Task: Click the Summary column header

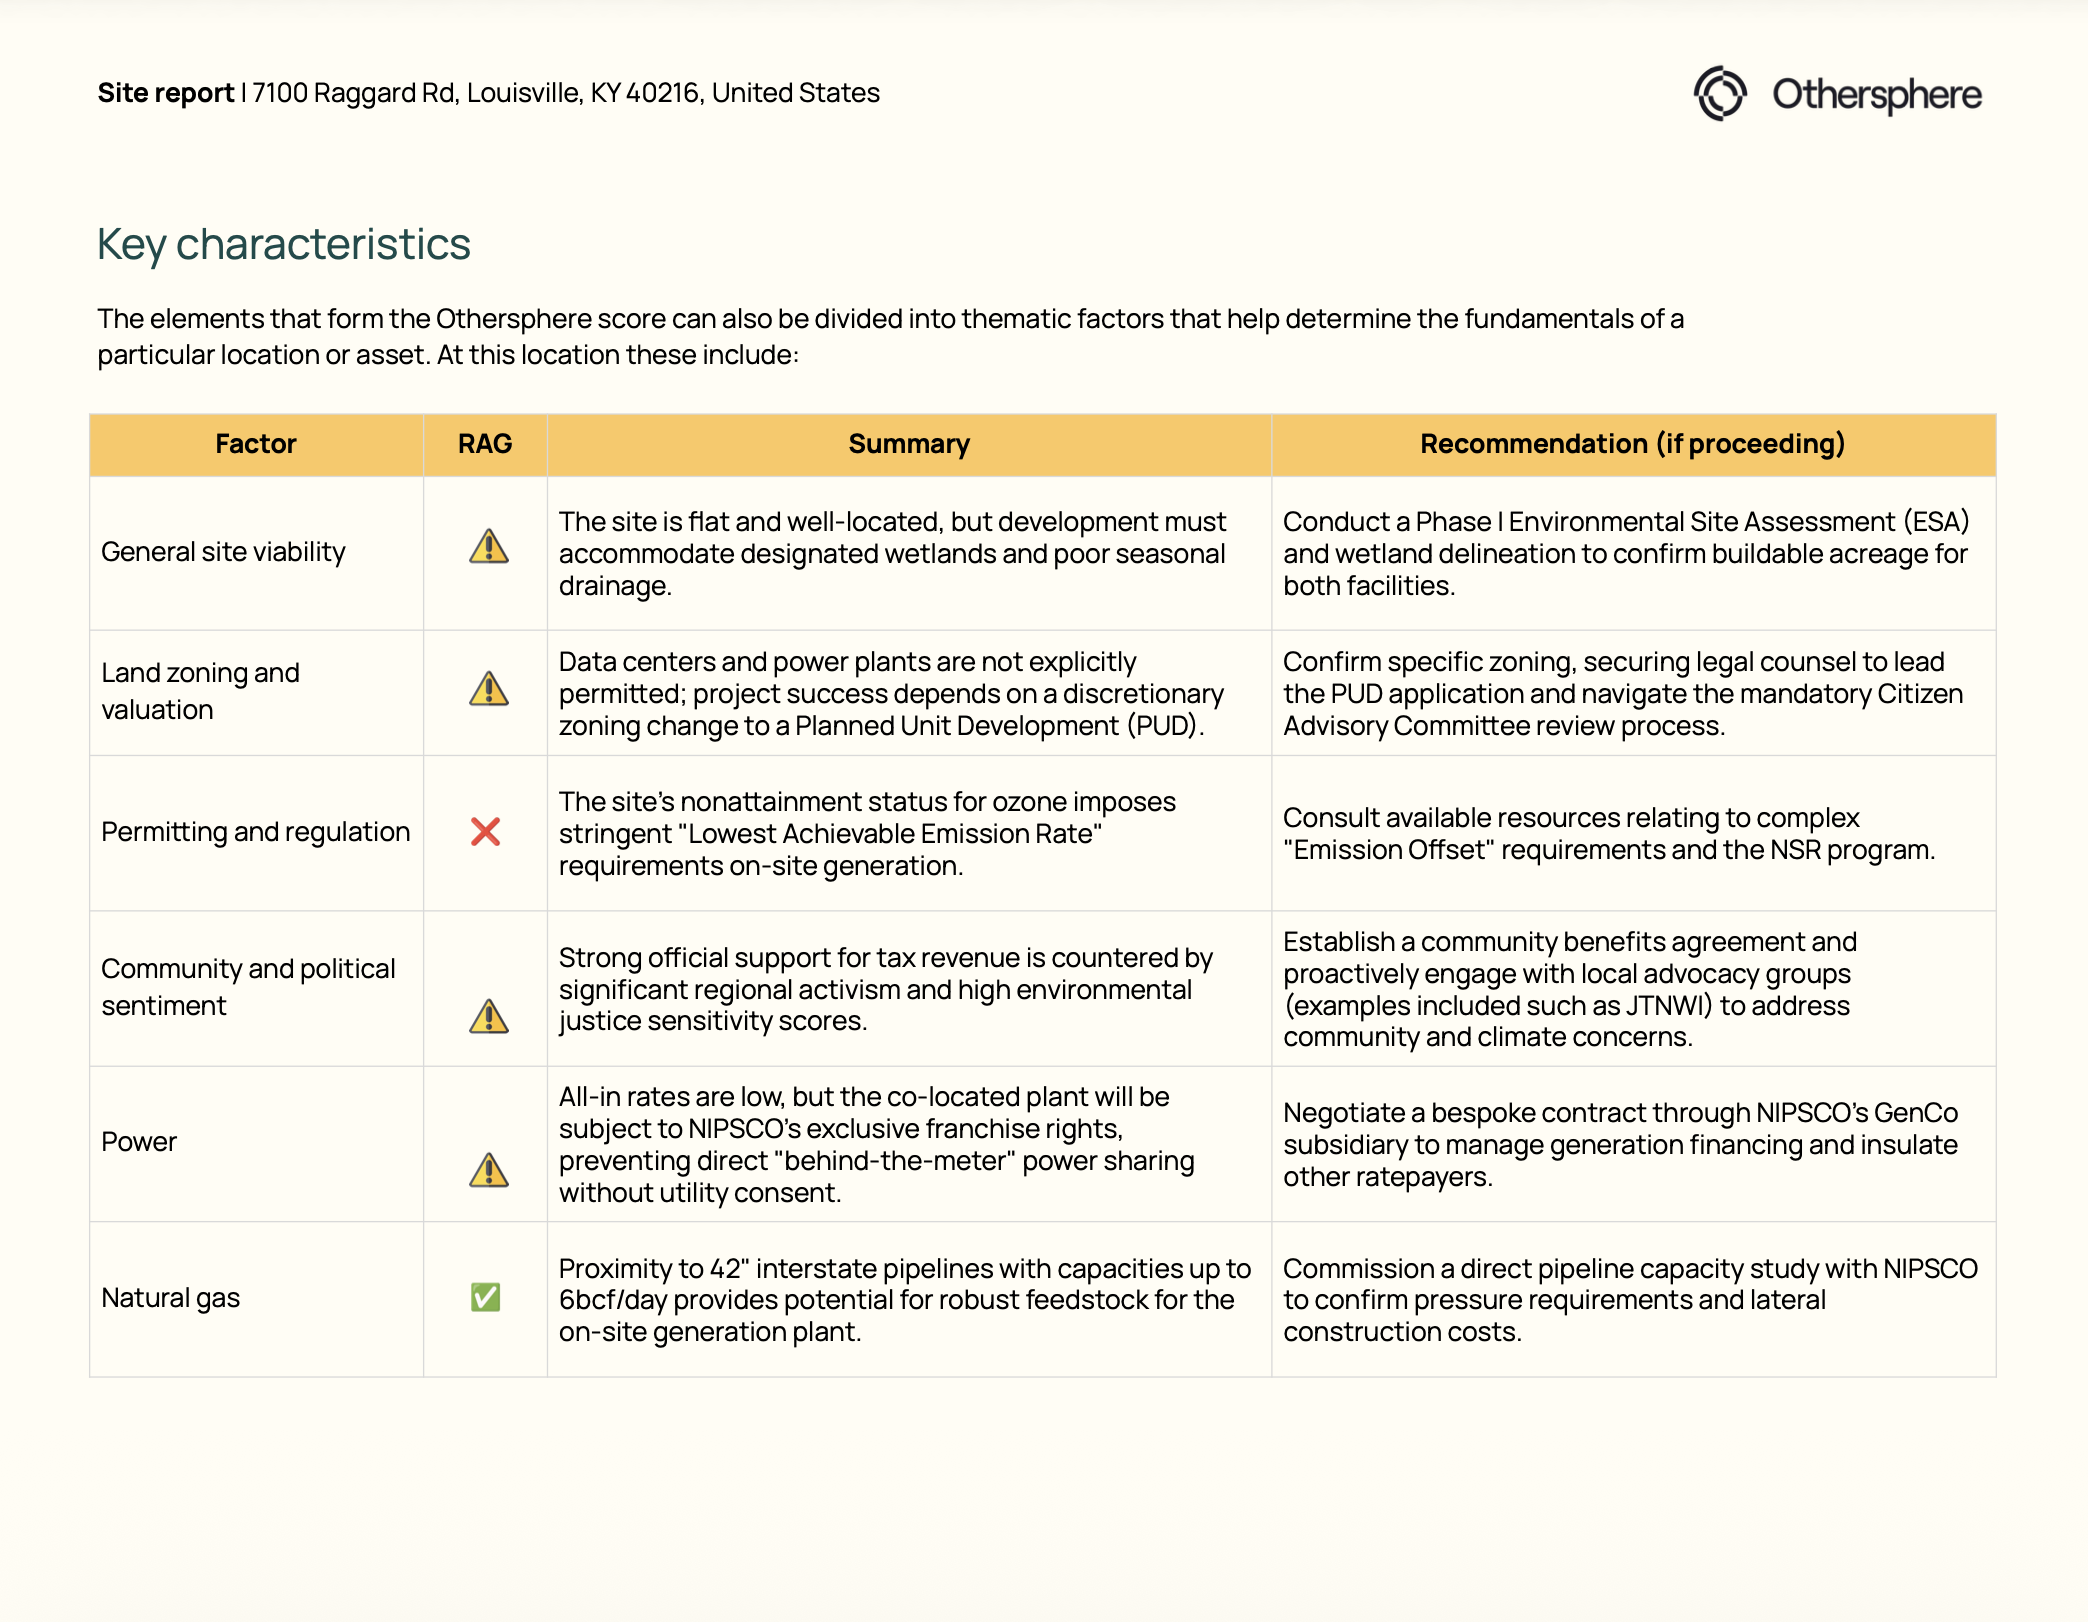Action: click(x=908, y=444)
